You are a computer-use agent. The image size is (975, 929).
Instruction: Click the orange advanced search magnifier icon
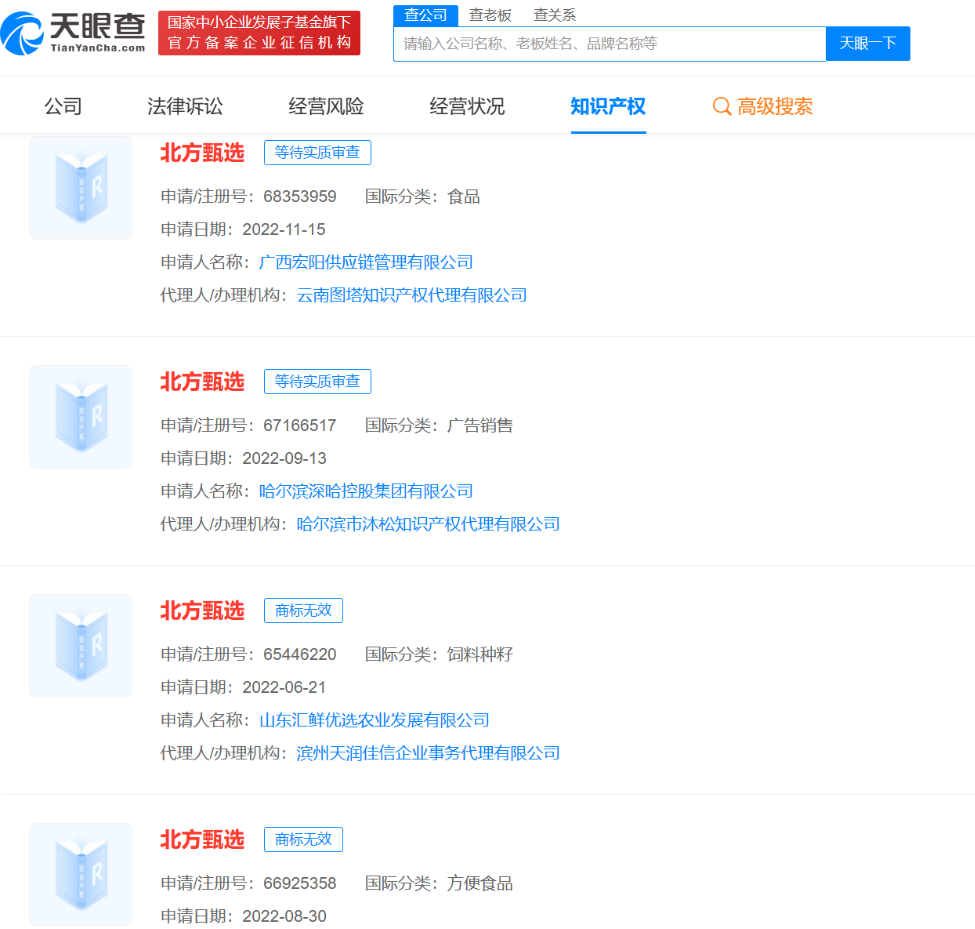(x=721, y=107)
